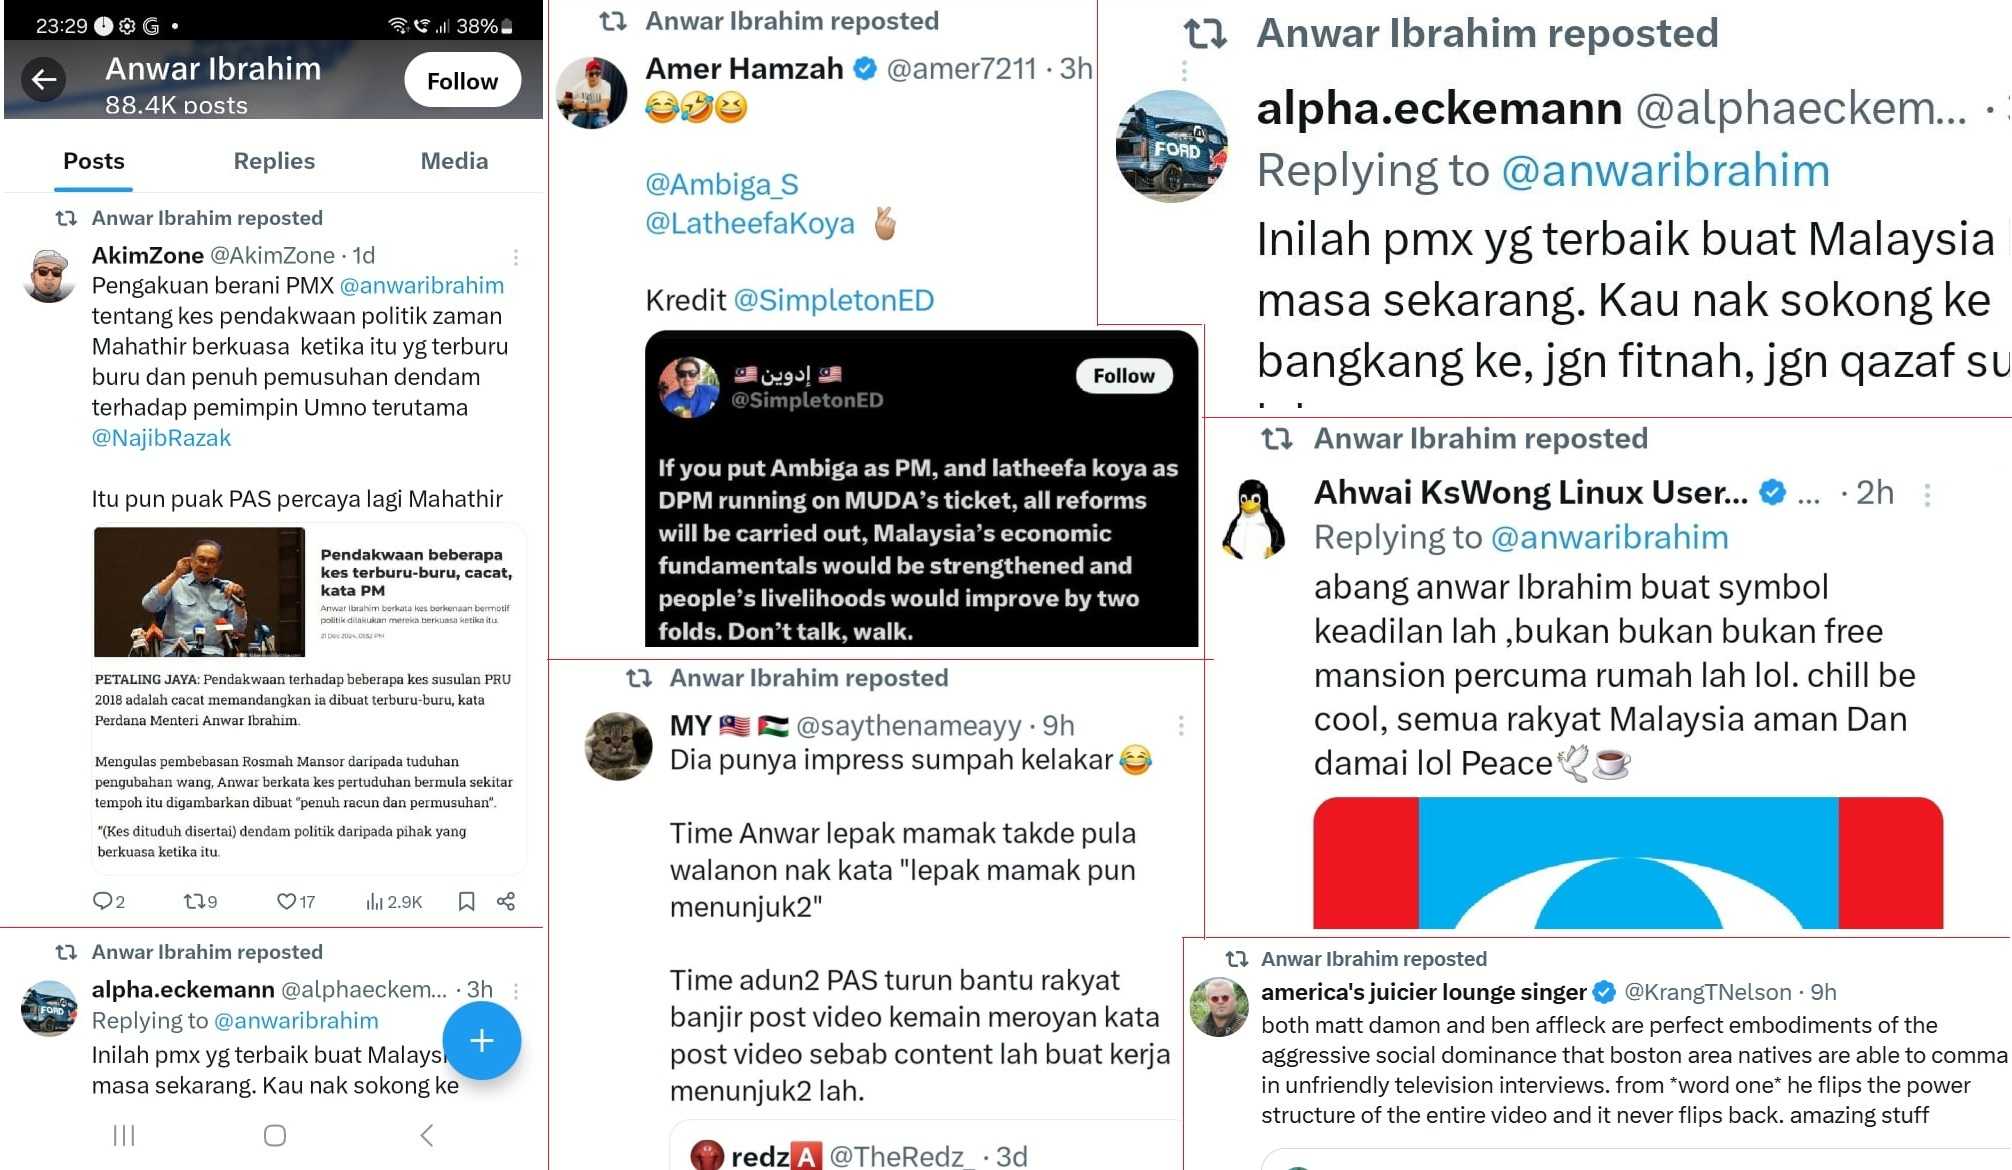Bookmark AkimZone's post
This screenshot has width=2012, height=1170.
[x=466, y=901]
